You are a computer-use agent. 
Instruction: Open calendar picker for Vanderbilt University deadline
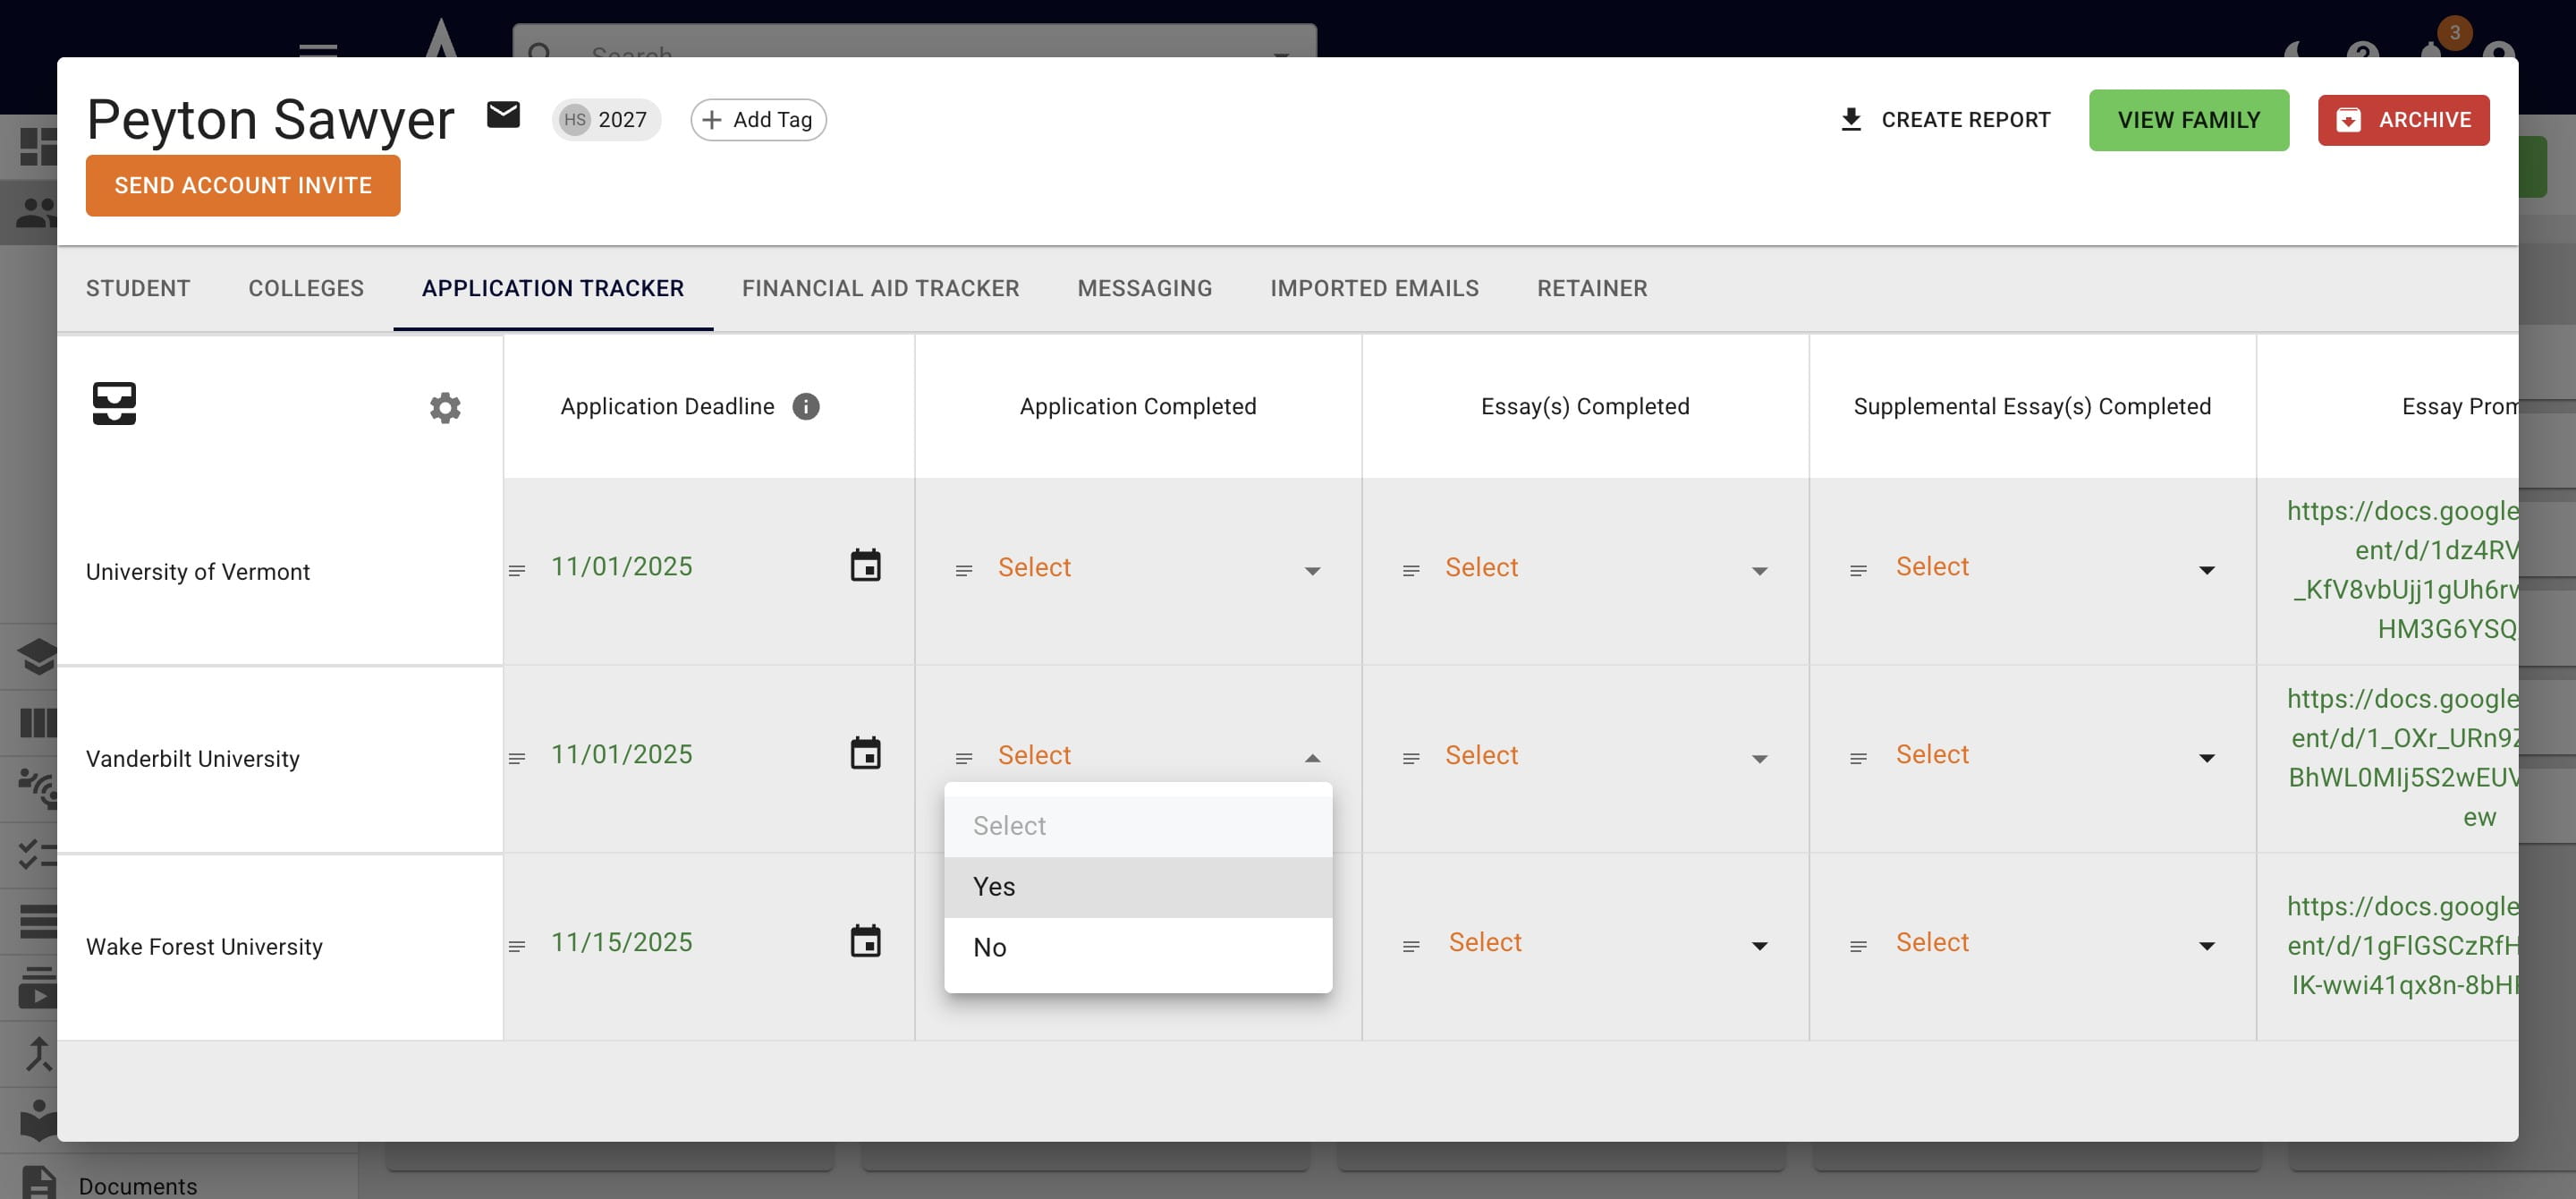click(x=865, y=753)
